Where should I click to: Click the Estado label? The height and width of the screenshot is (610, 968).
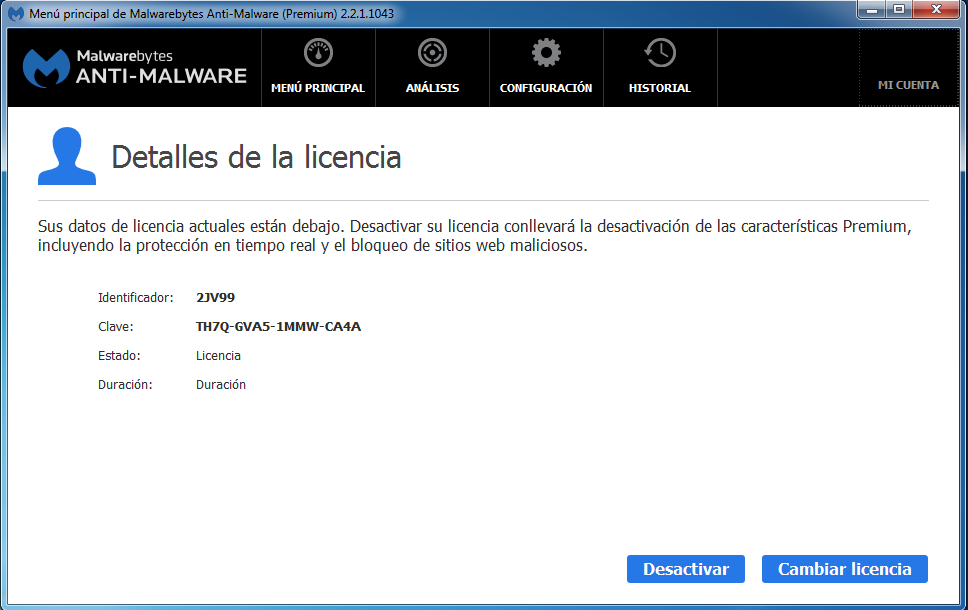pos(119,356)
